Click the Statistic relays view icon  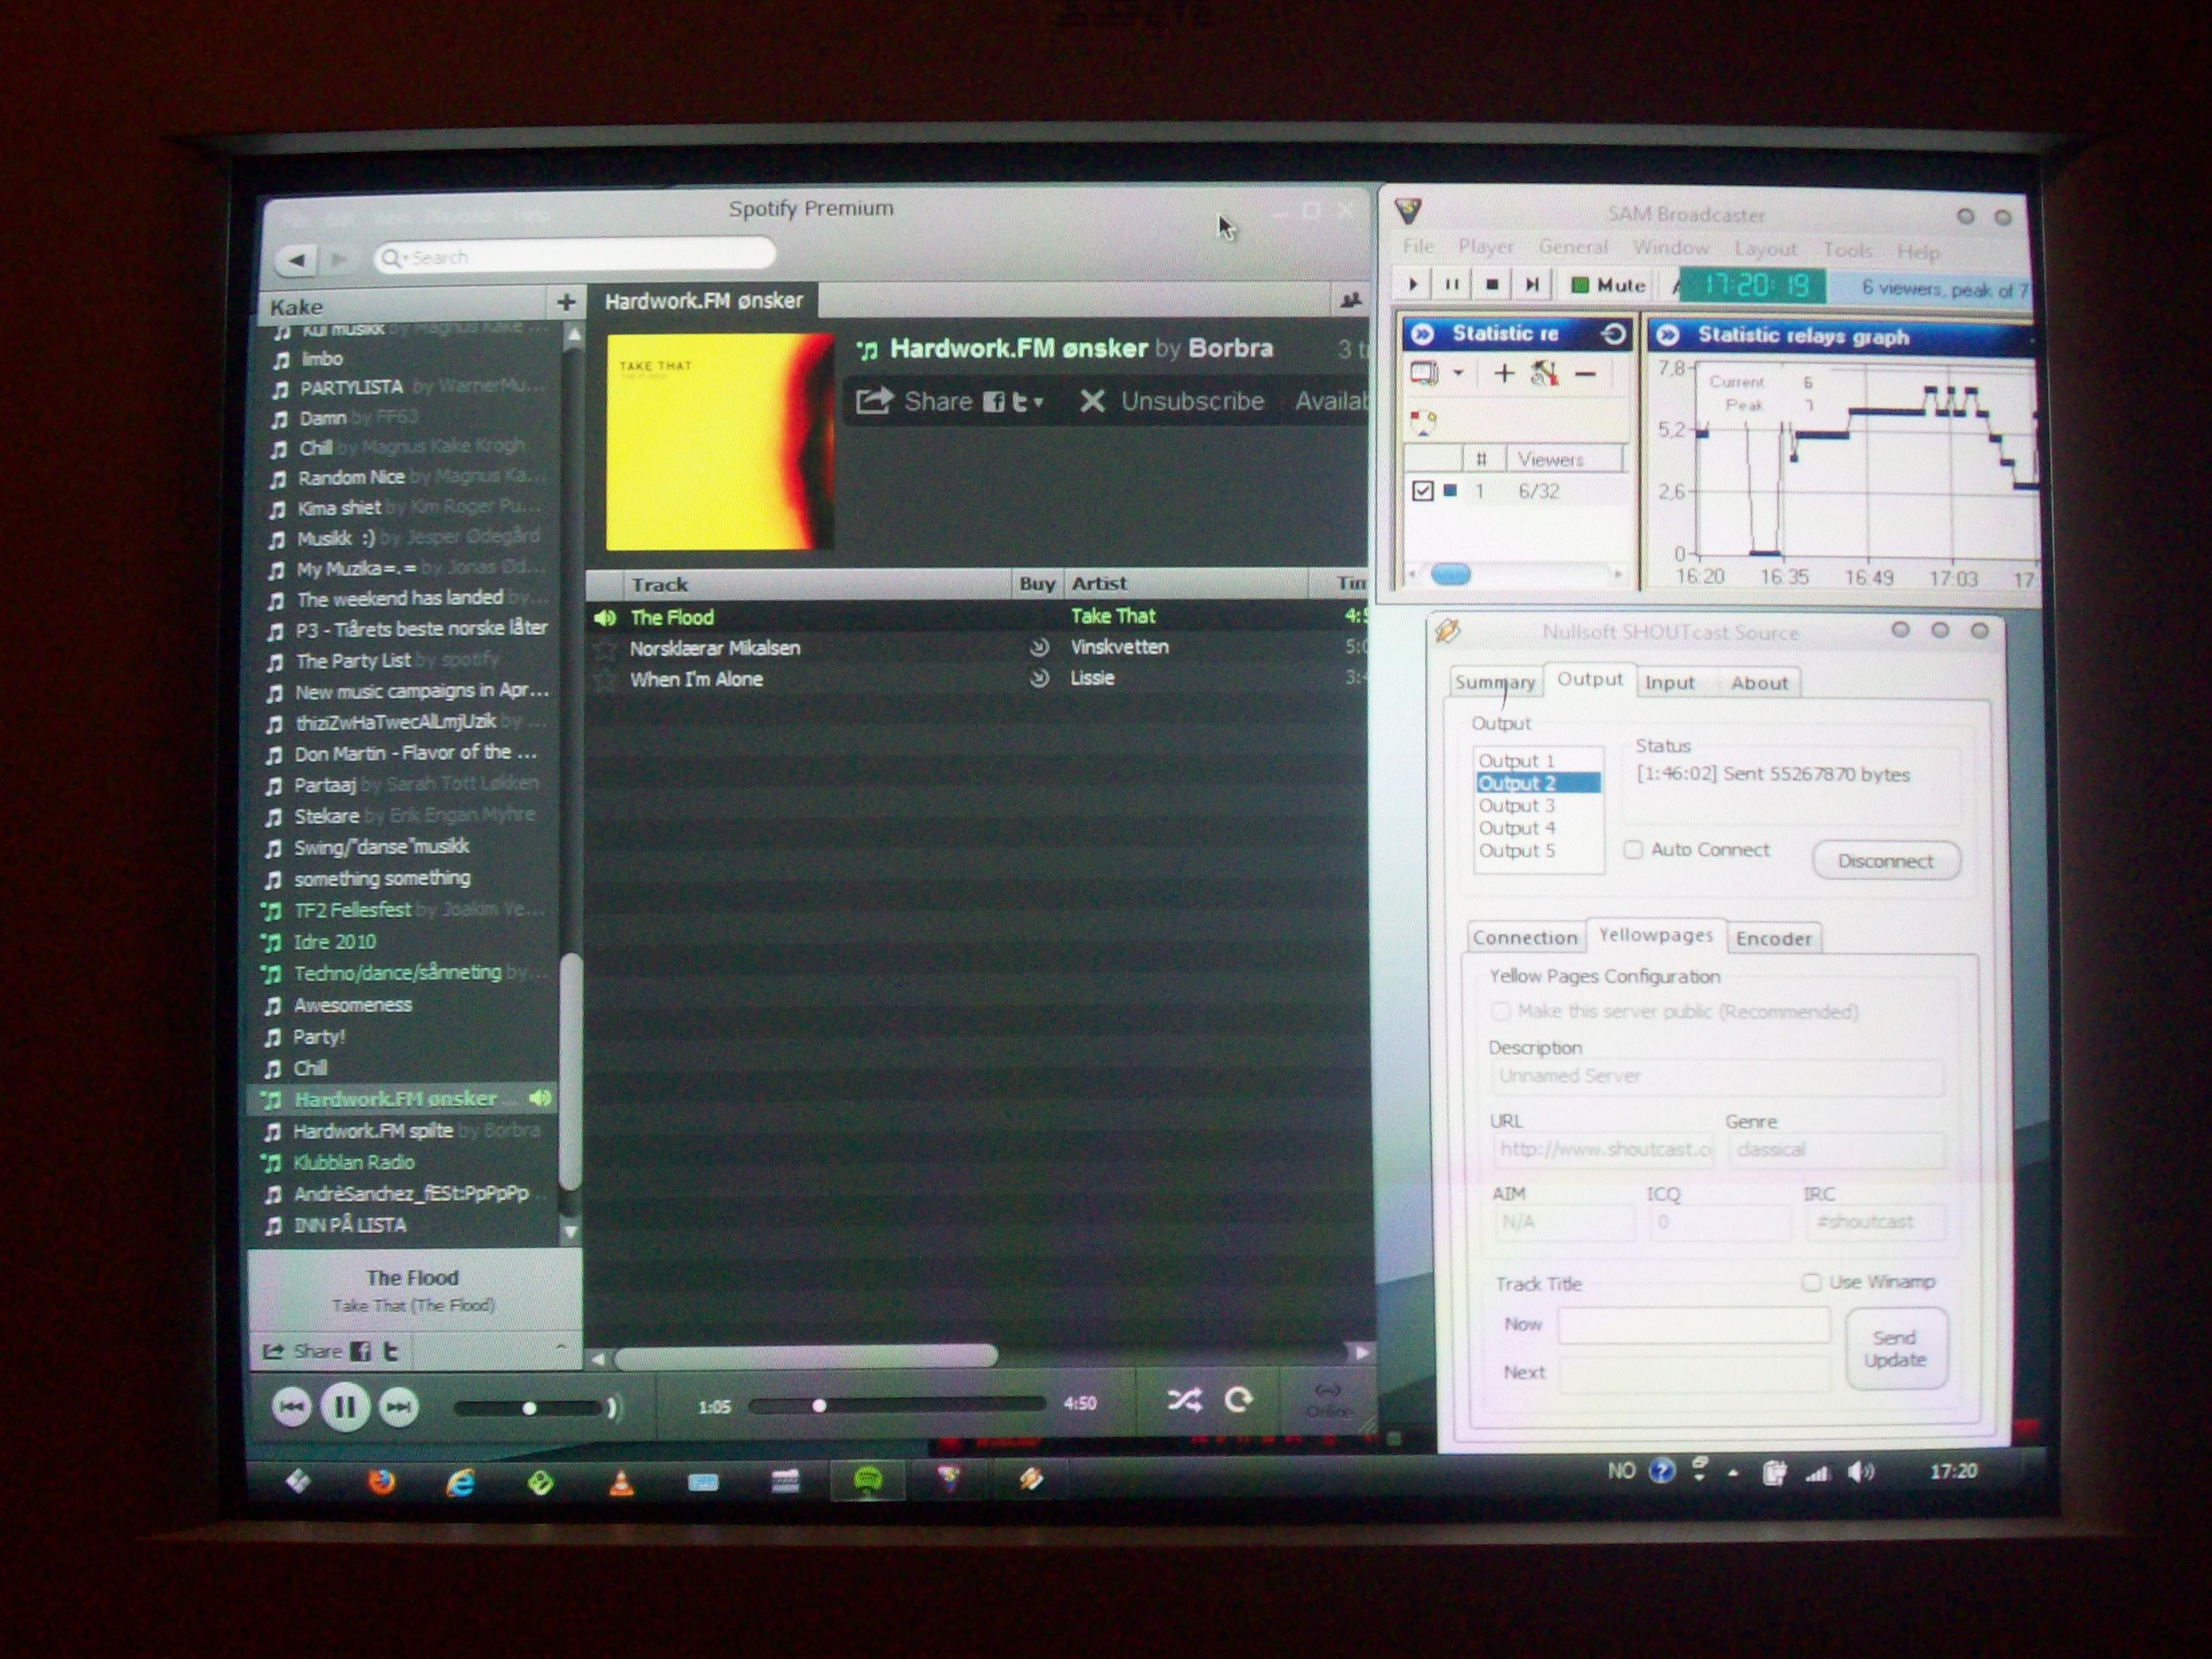1424,374
